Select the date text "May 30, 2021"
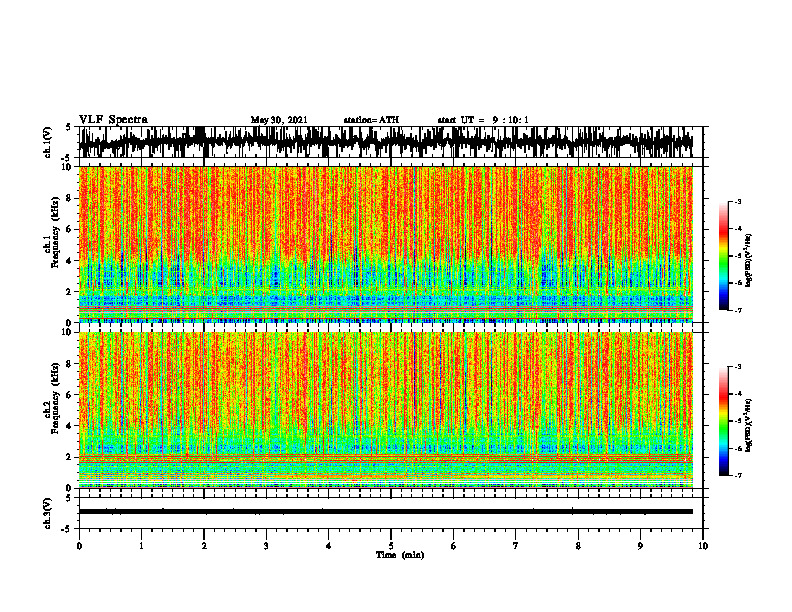Viewport: 792px width, 612px height. [279, 120]
